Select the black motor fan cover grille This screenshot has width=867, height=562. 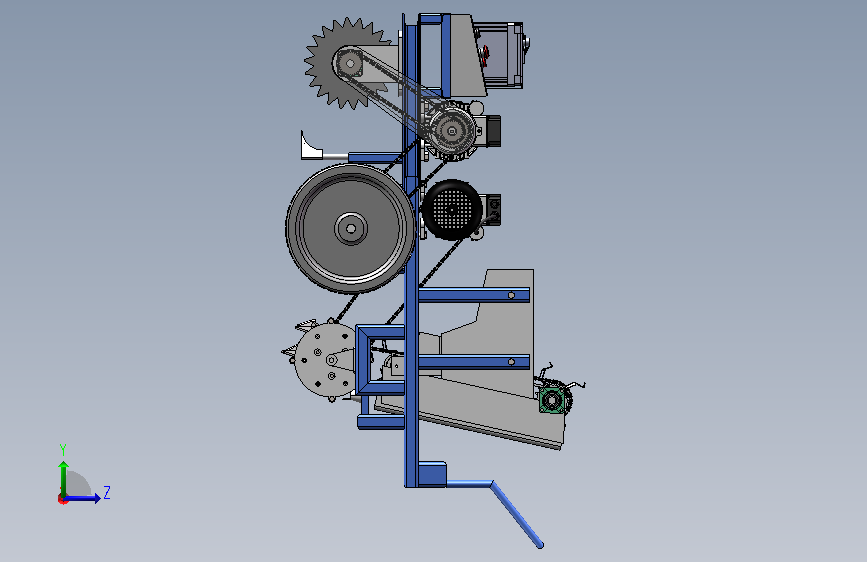tap(452, 210)
